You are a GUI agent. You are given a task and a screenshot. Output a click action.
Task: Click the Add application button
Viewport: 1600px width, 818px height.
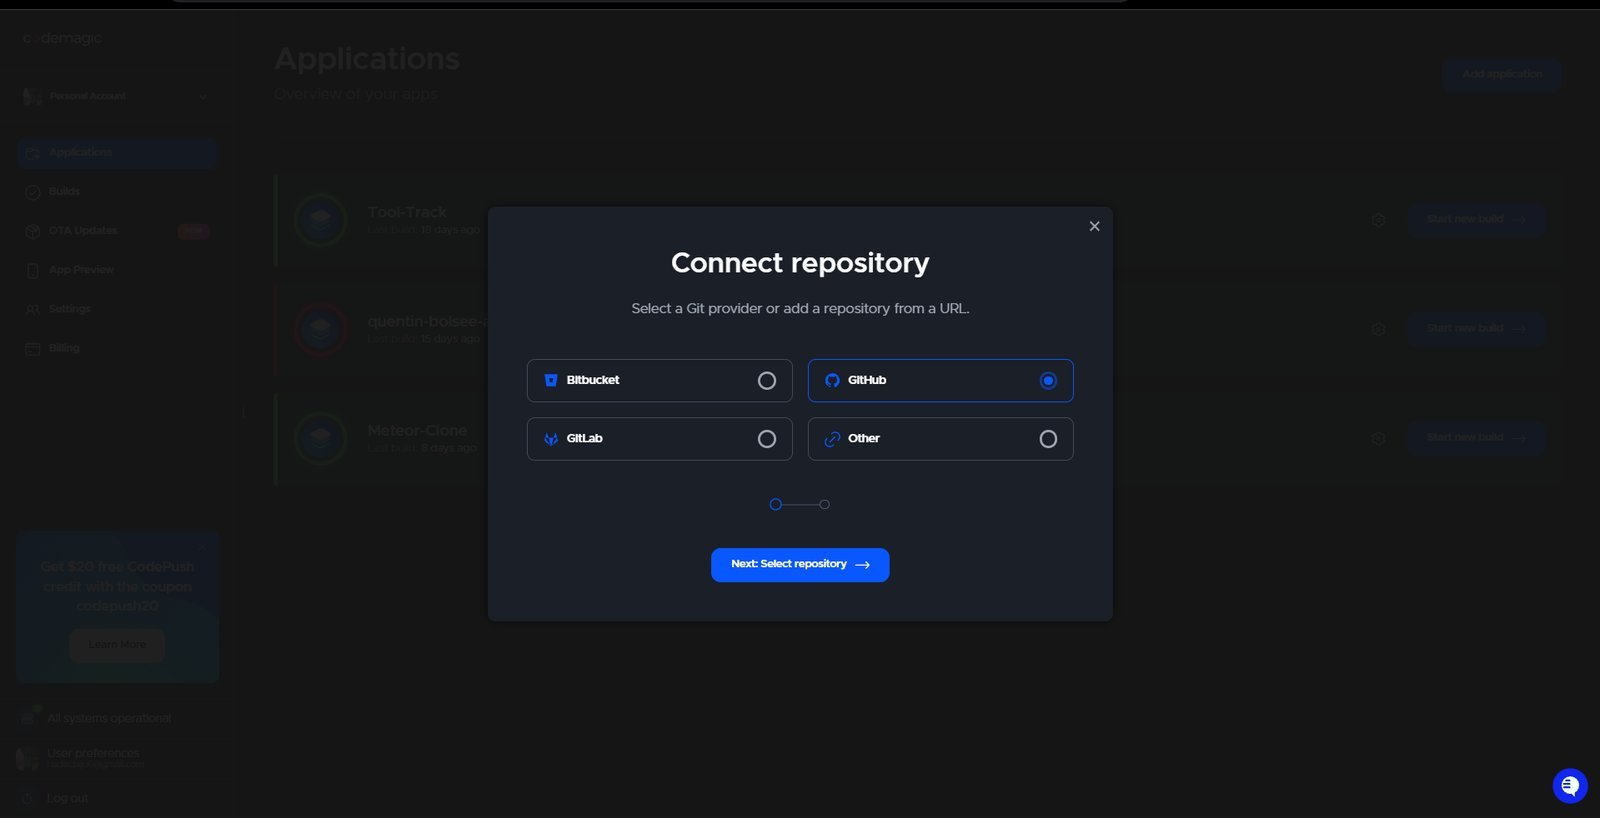[x=1502, y=74]
